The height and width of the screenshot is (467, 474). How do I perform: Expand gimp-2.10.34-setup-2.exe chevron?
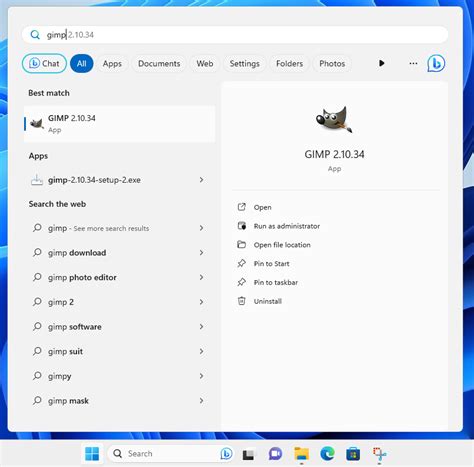[x=201, y=180]
